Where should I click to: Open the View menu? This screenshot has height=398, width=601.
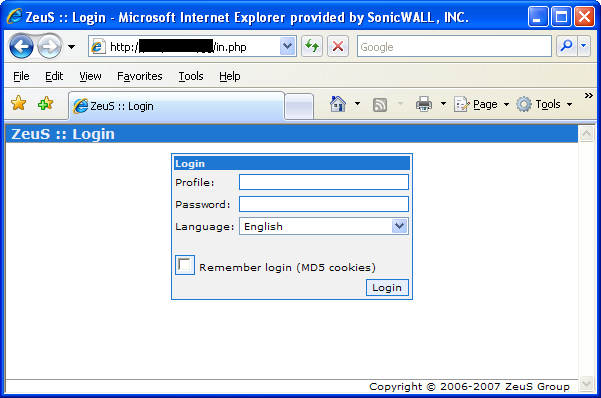pos(90,76)
